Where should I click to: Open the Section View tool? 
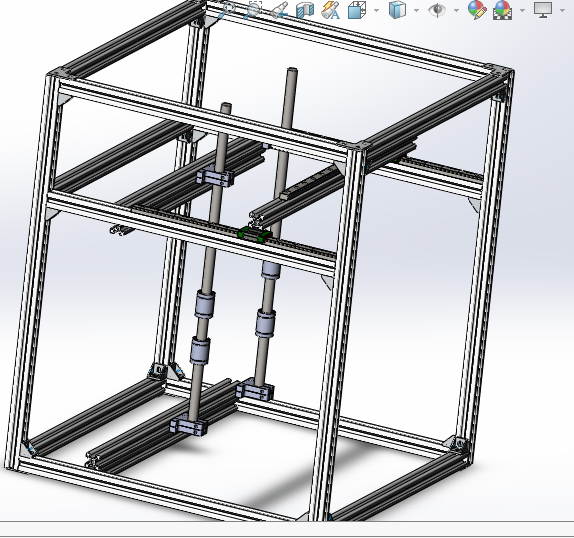(305, 10)
